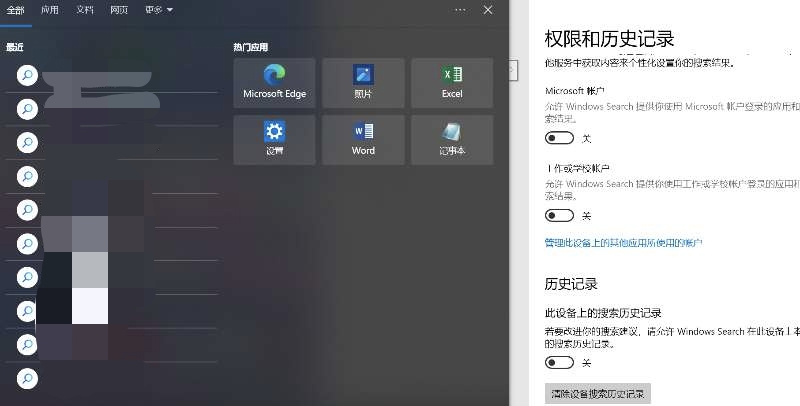Toggle the Microsoft 帐户 search switch

[559, 138]
